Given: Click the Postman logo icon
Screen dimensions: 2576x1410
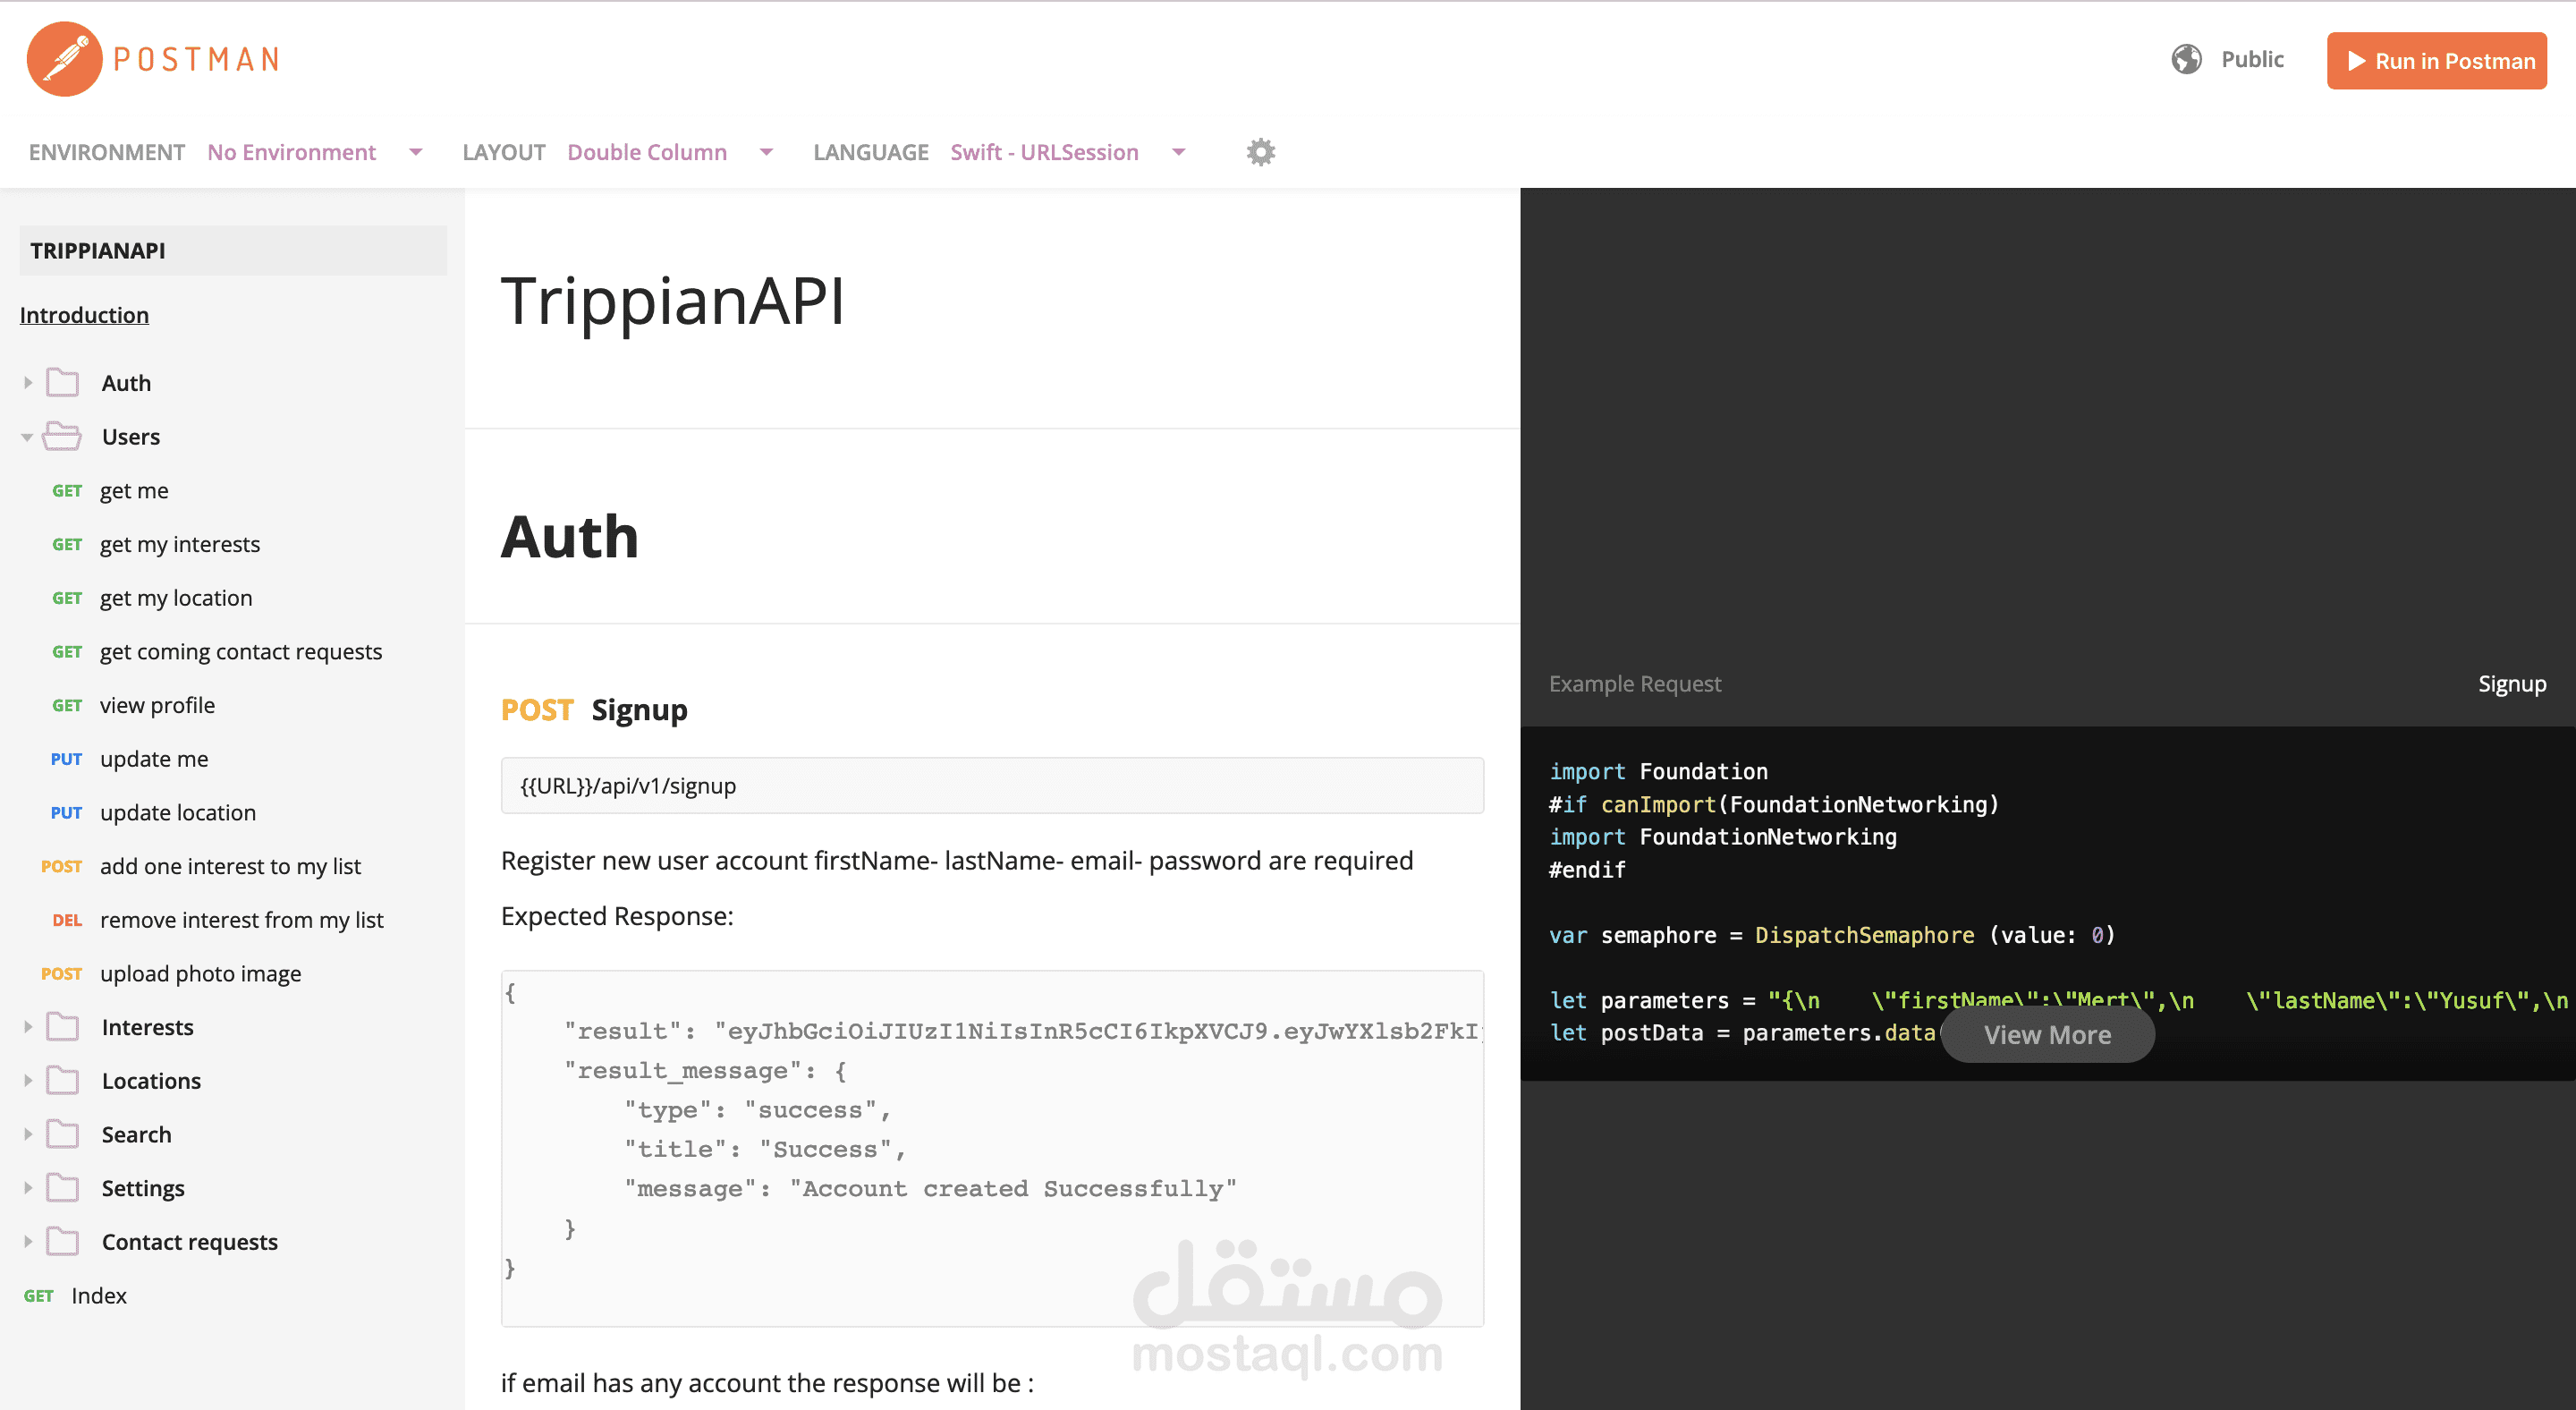Looking at the screenshot, I should (63, 61).
